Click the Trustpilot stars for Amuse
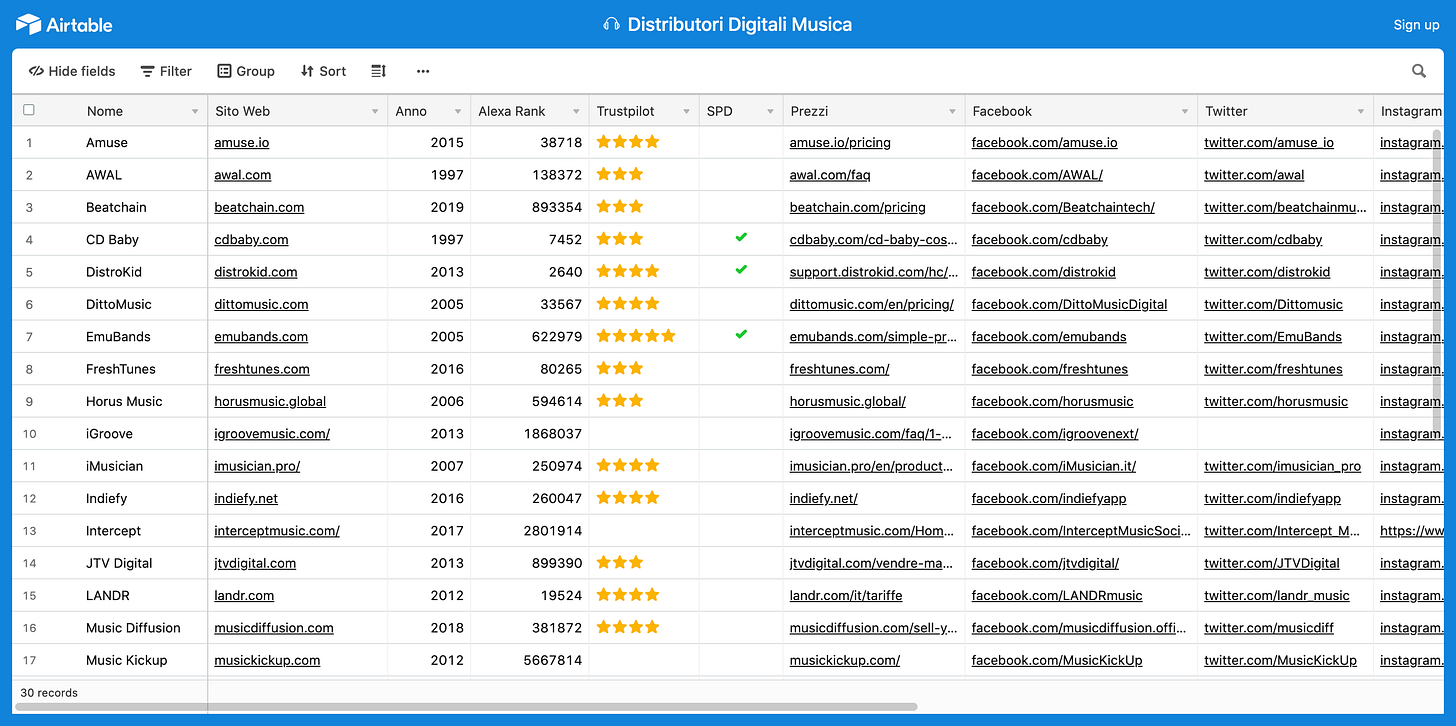Viewport: 1456px width, 726px height. tap(628, 142)
